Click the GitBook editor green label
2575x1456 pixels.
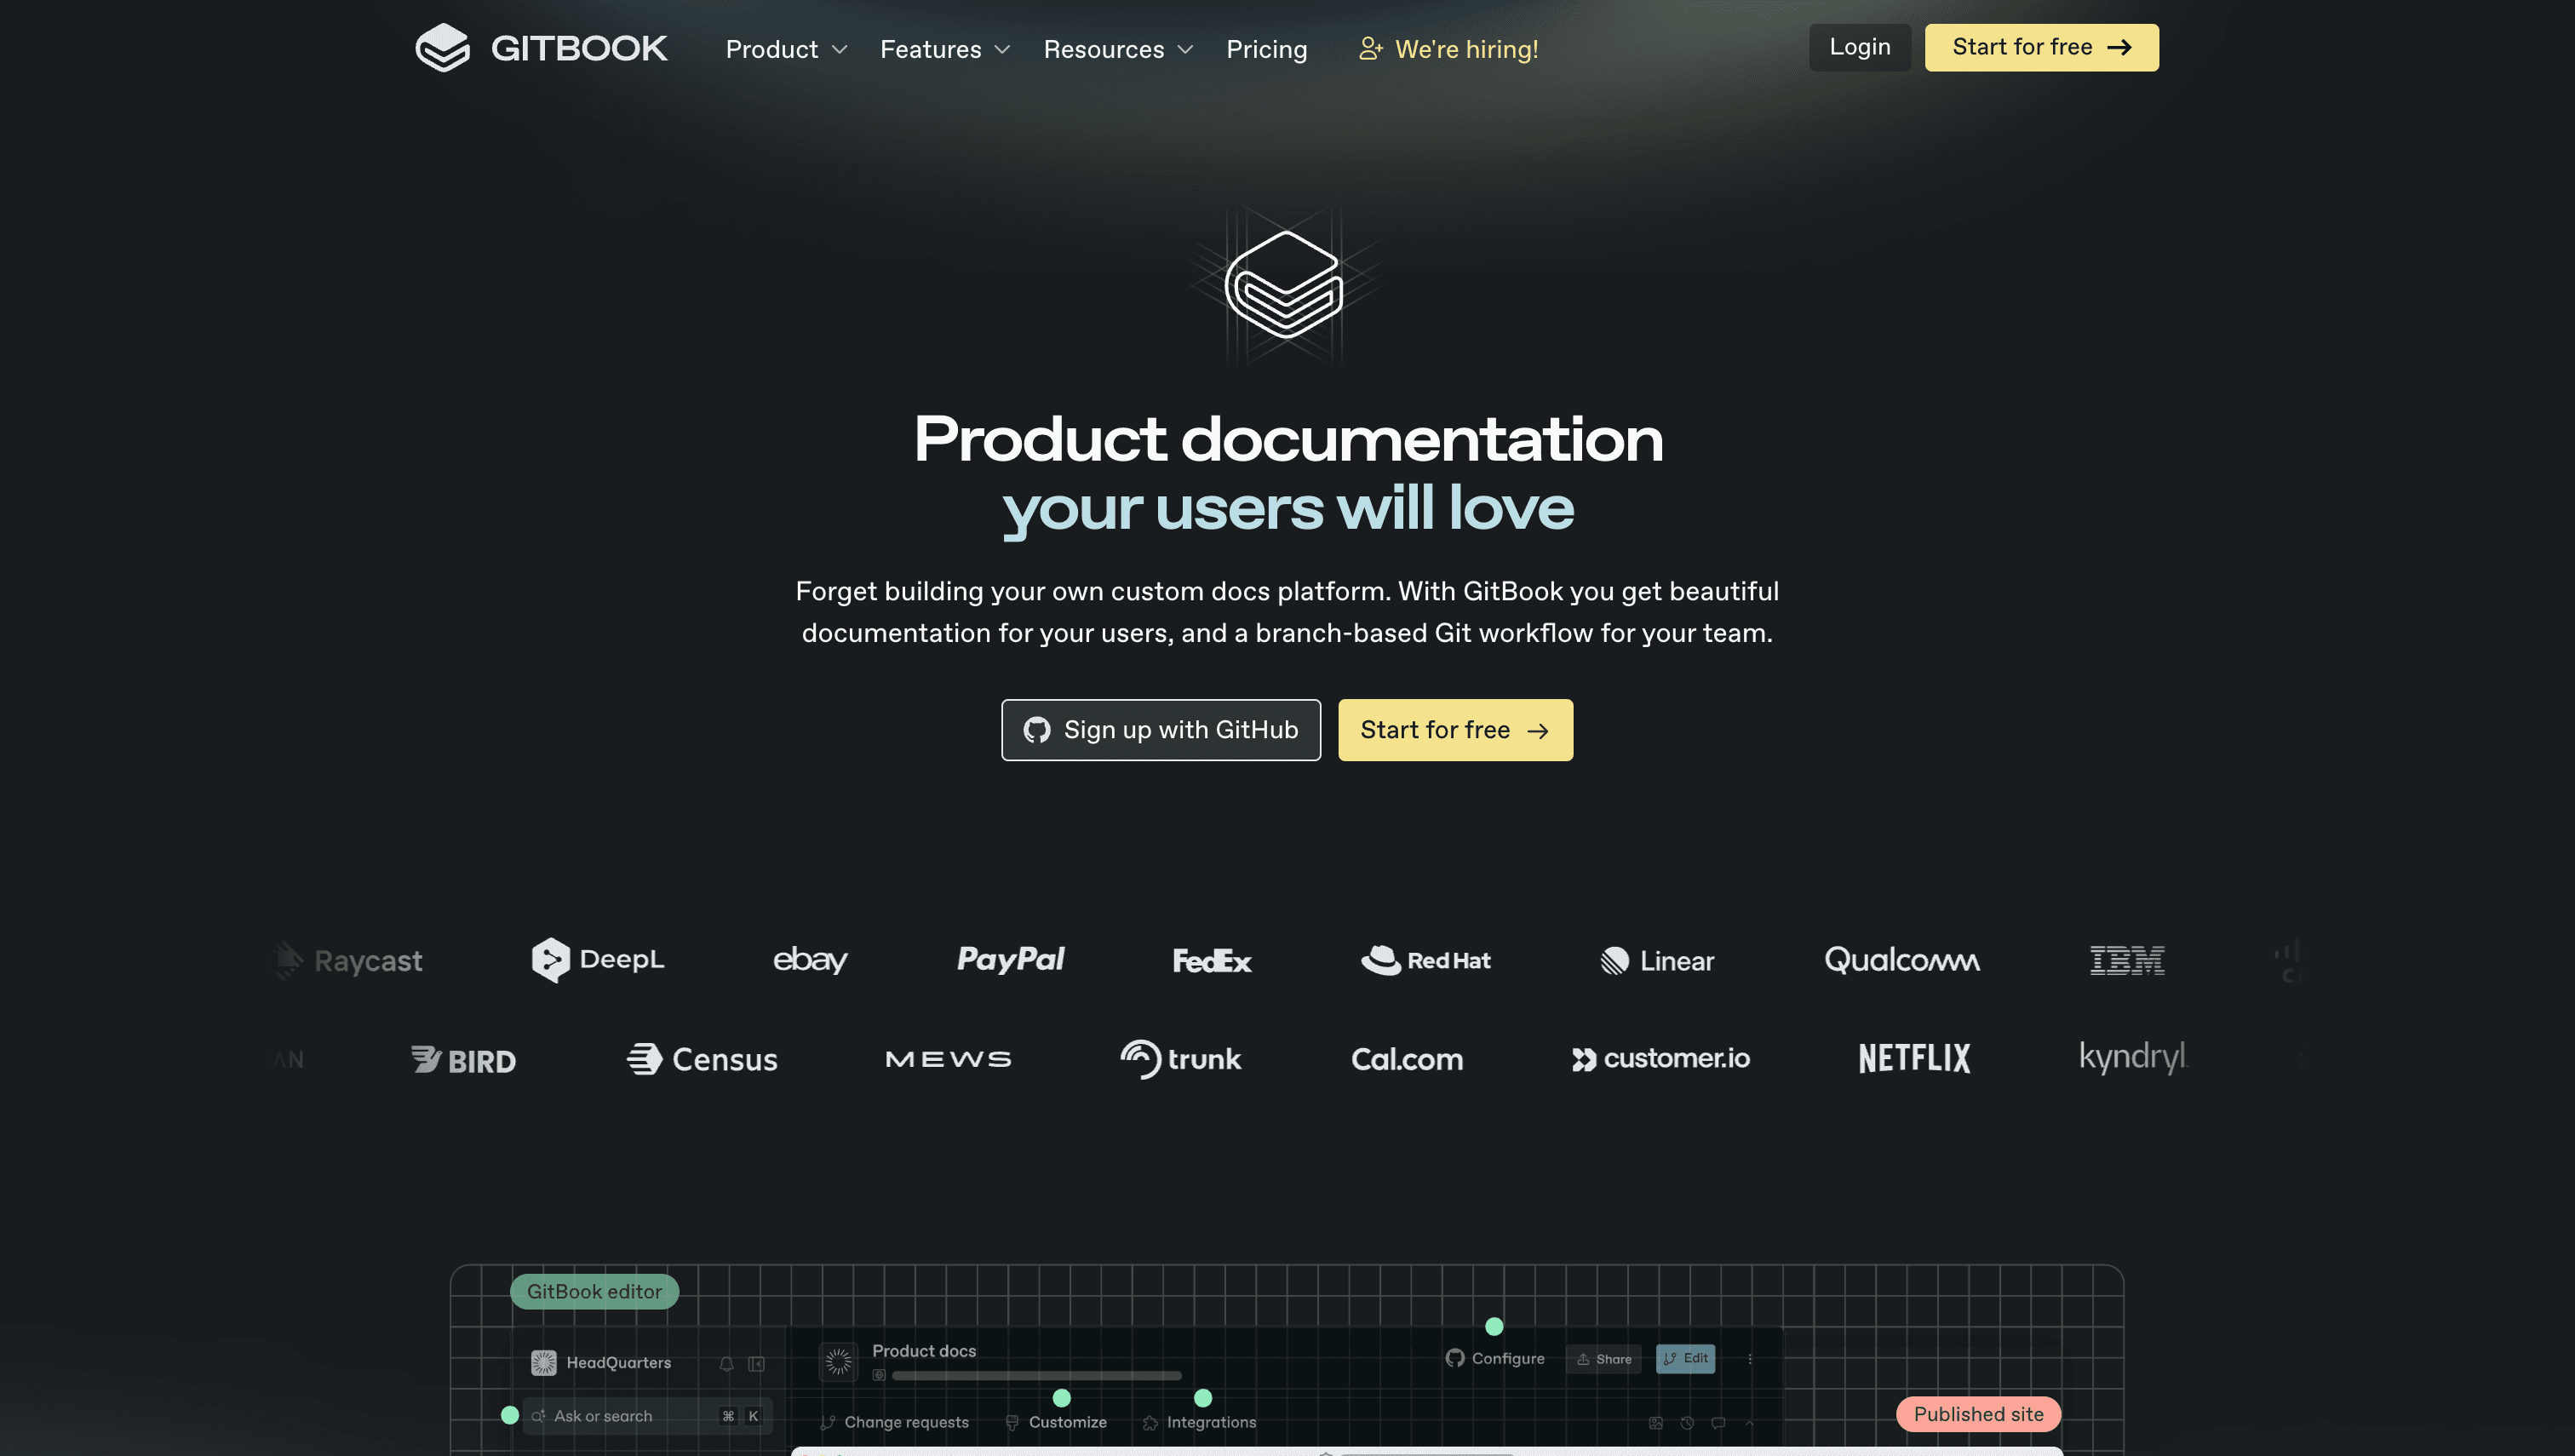point(594,1291)
